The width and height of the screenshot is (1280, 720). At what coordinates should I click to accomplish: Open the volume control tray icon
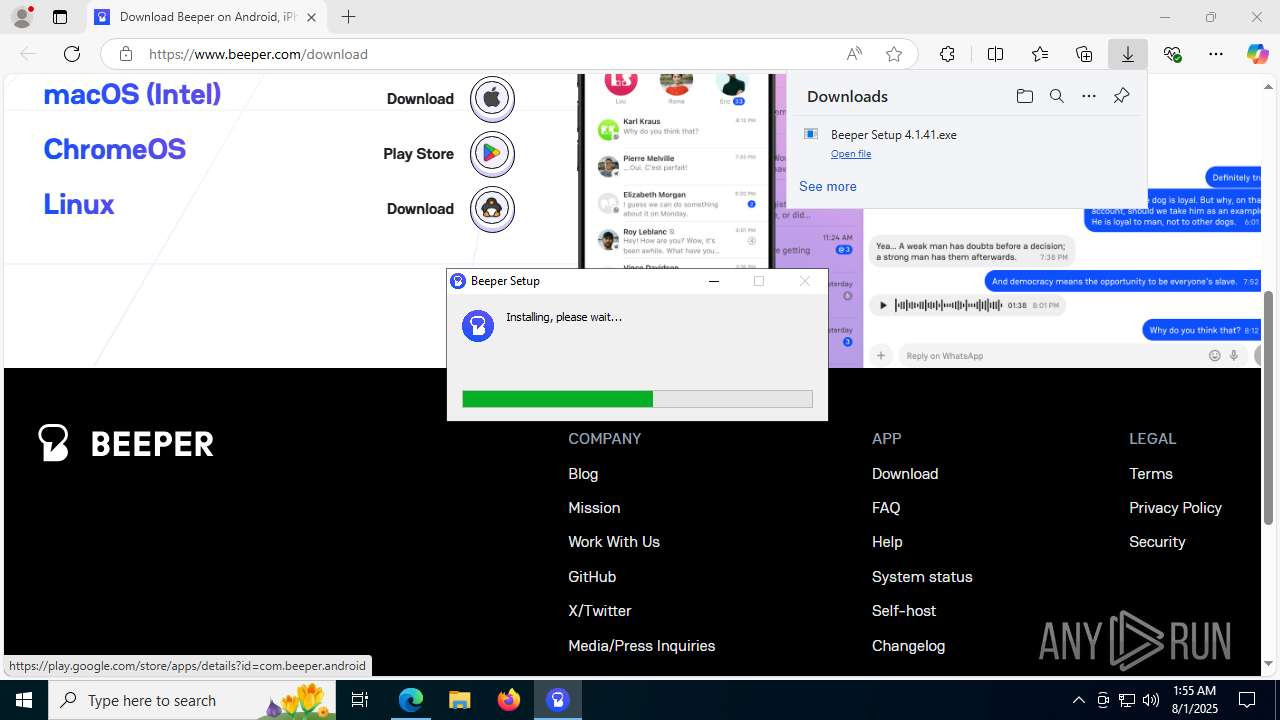[1151, 700]
